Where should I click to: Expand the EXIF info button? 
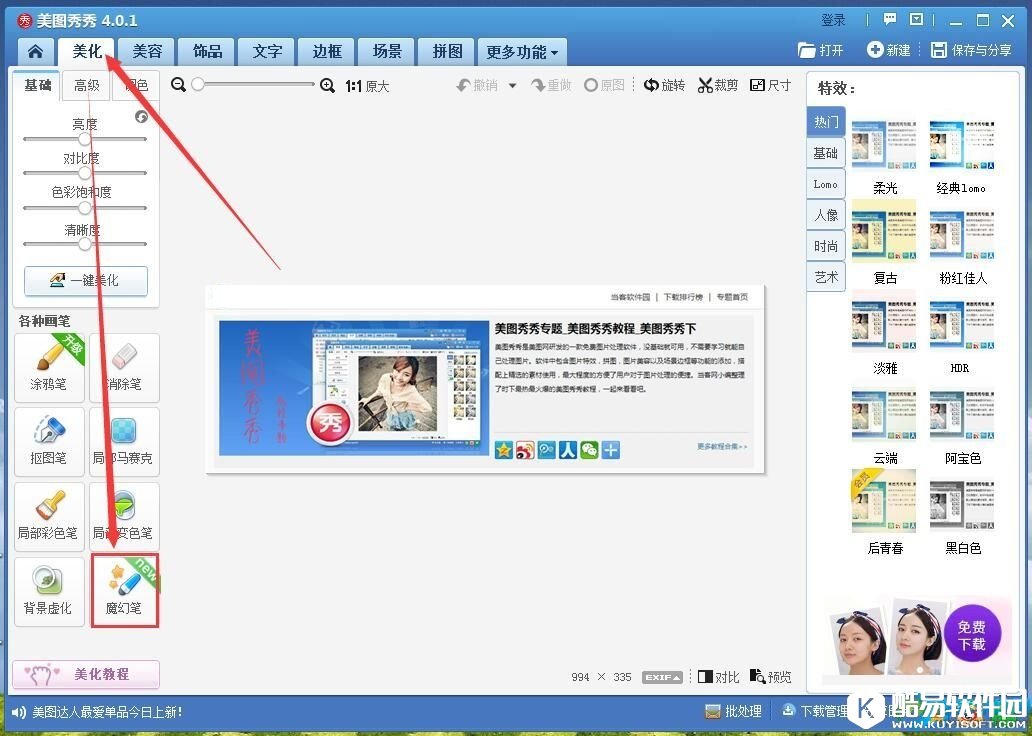[x=662, y=677]
